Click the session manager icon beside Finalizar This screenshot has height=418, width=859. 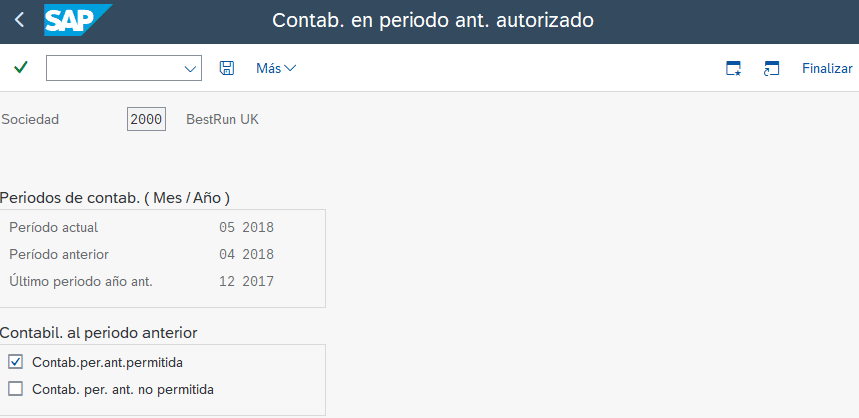coord(770,68)
